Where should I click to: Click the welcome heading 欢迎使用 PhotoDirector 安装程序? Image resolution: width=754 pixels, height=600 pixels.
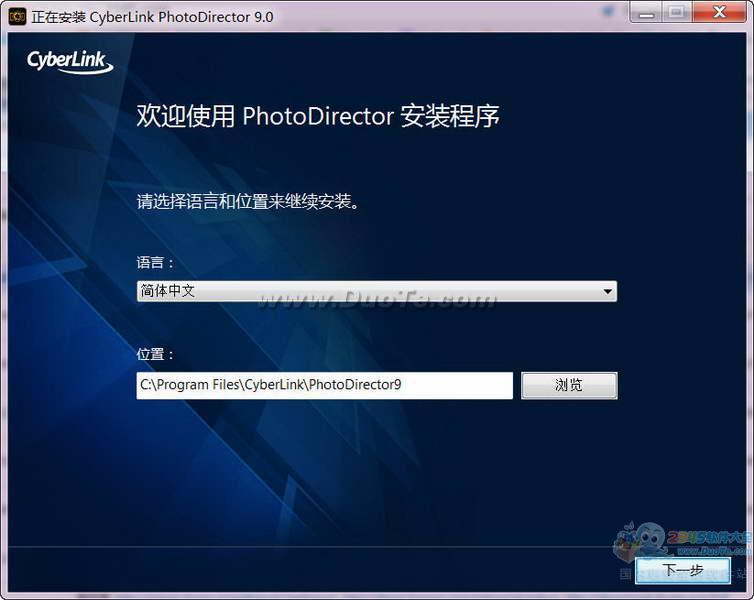point(318,116)
